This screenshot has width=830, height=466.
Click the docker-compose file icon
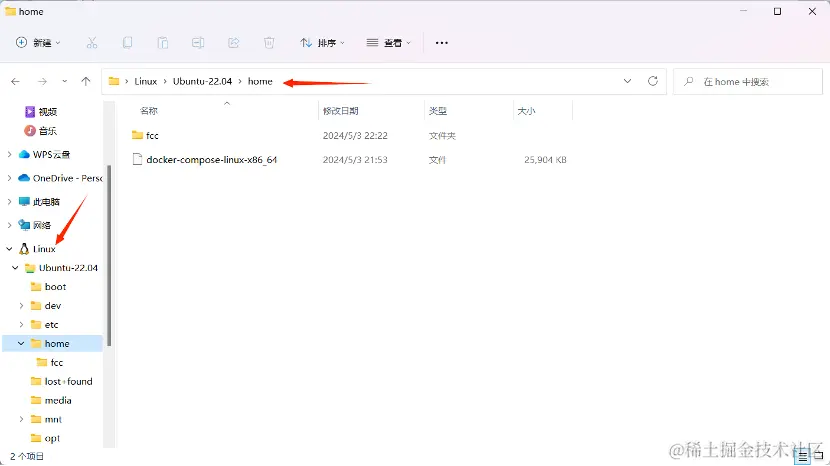pos(137,159)
